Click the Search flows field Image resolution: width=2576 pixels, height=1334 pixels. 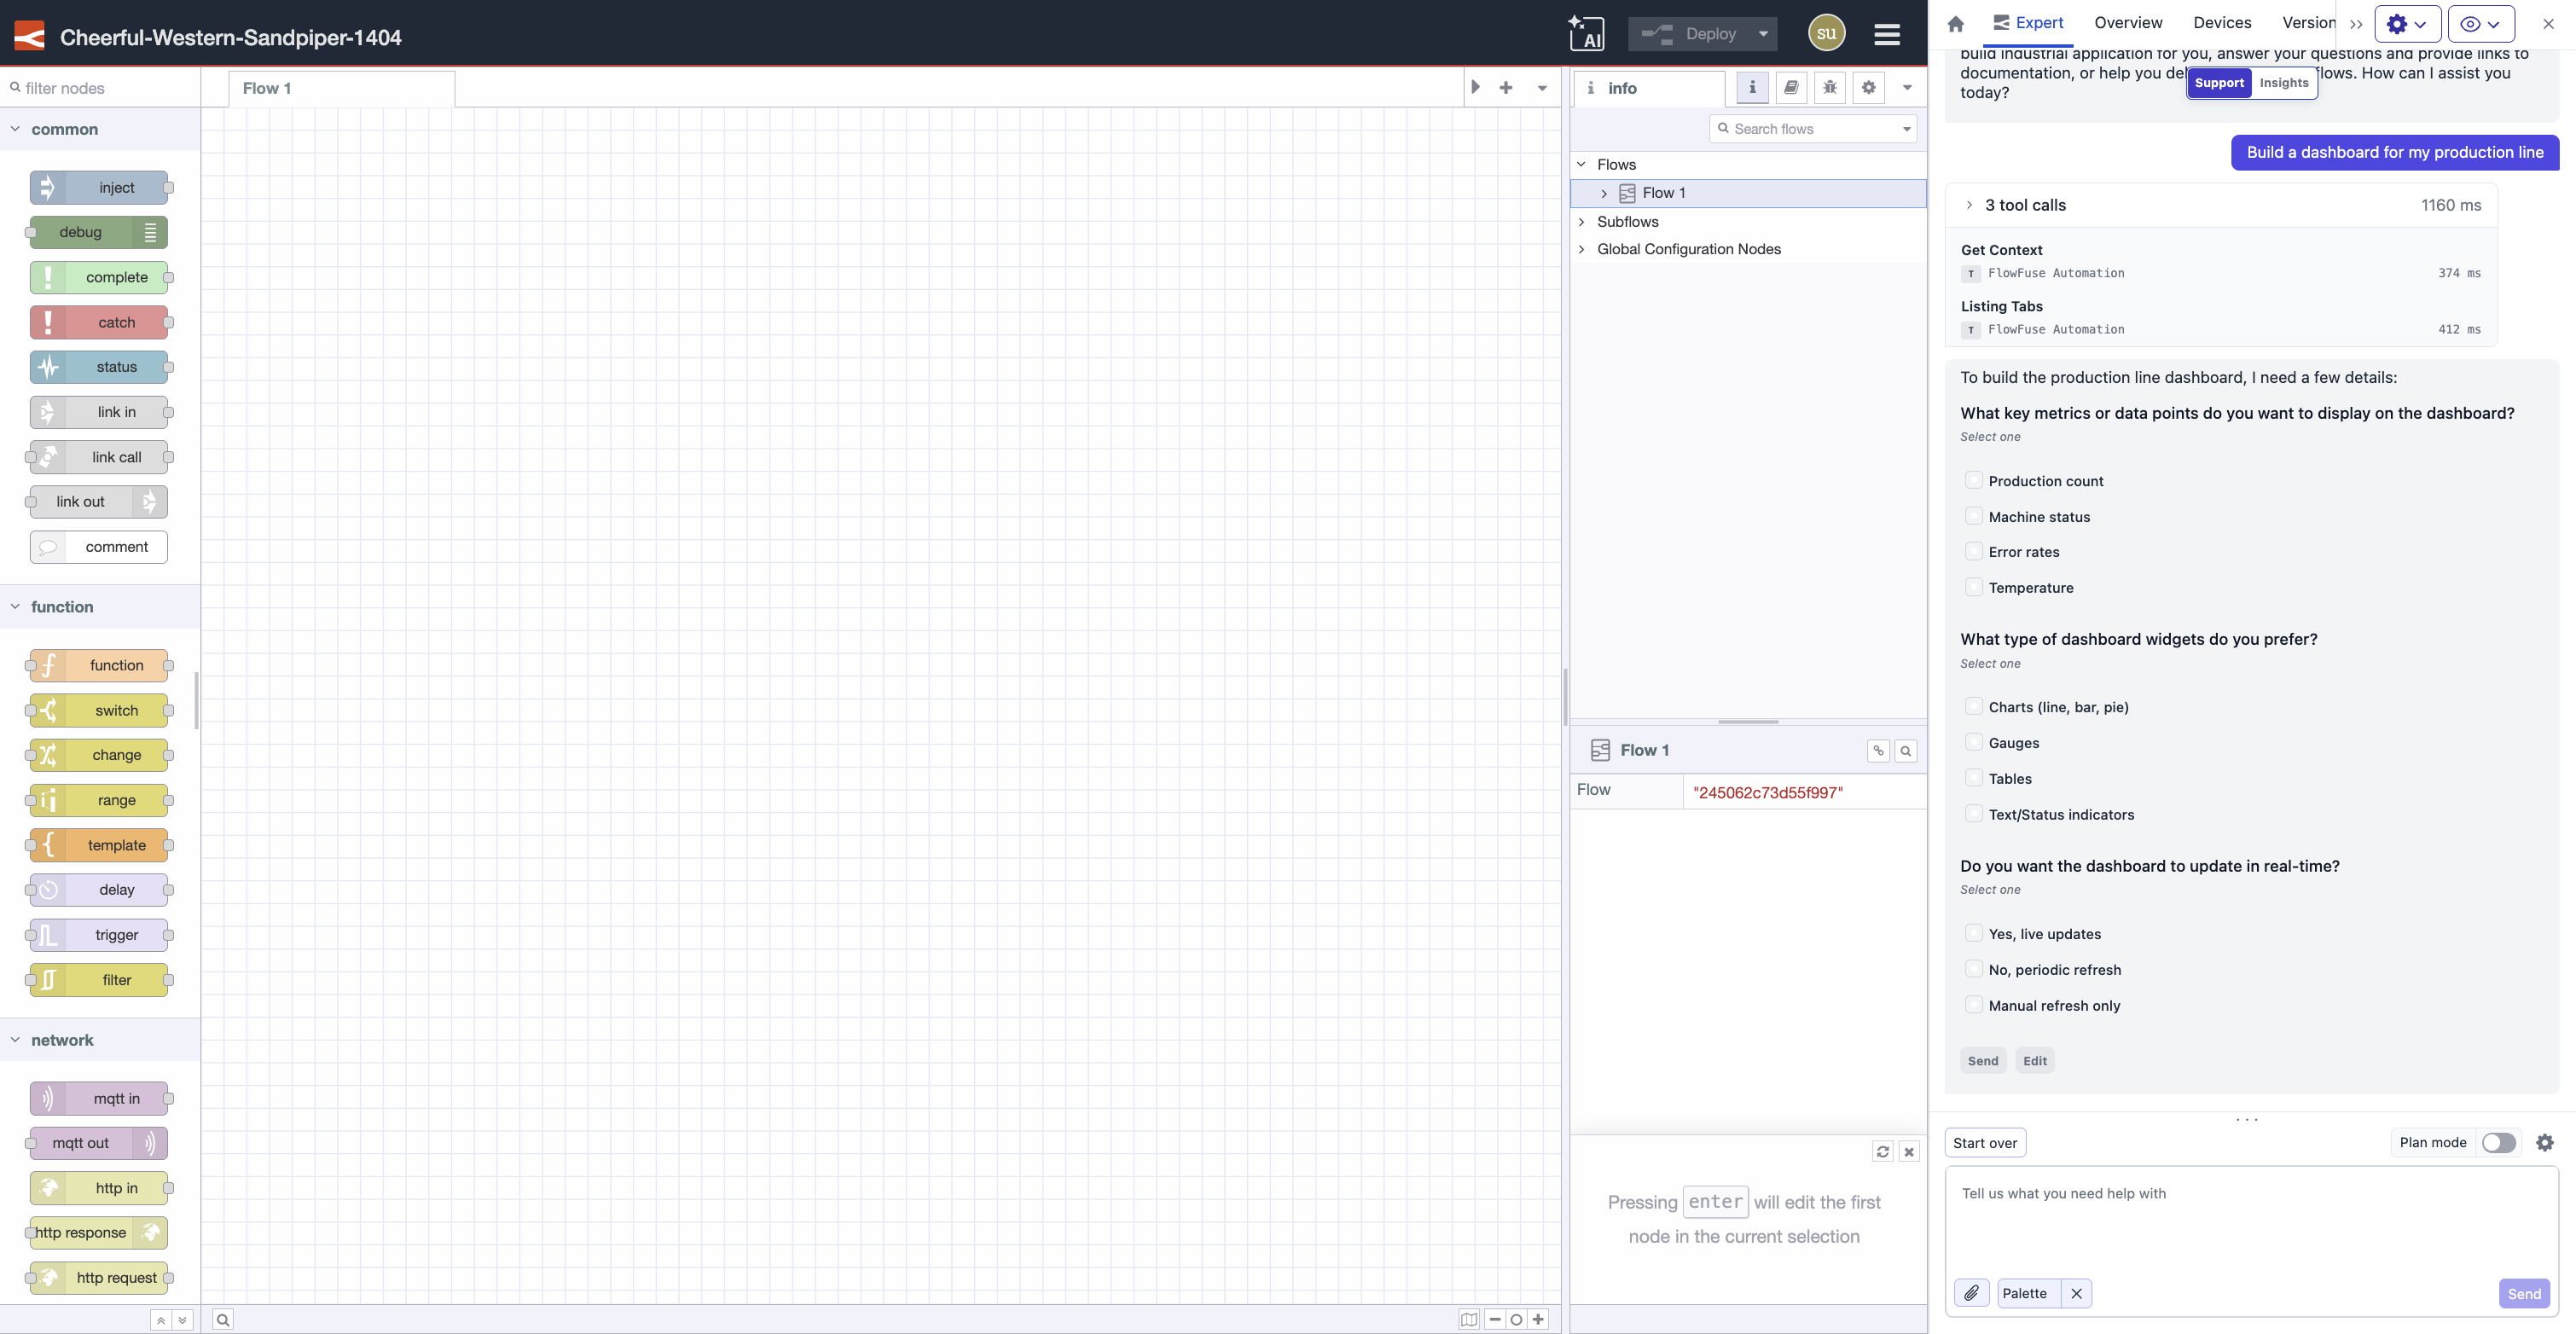click(1812, 129)
